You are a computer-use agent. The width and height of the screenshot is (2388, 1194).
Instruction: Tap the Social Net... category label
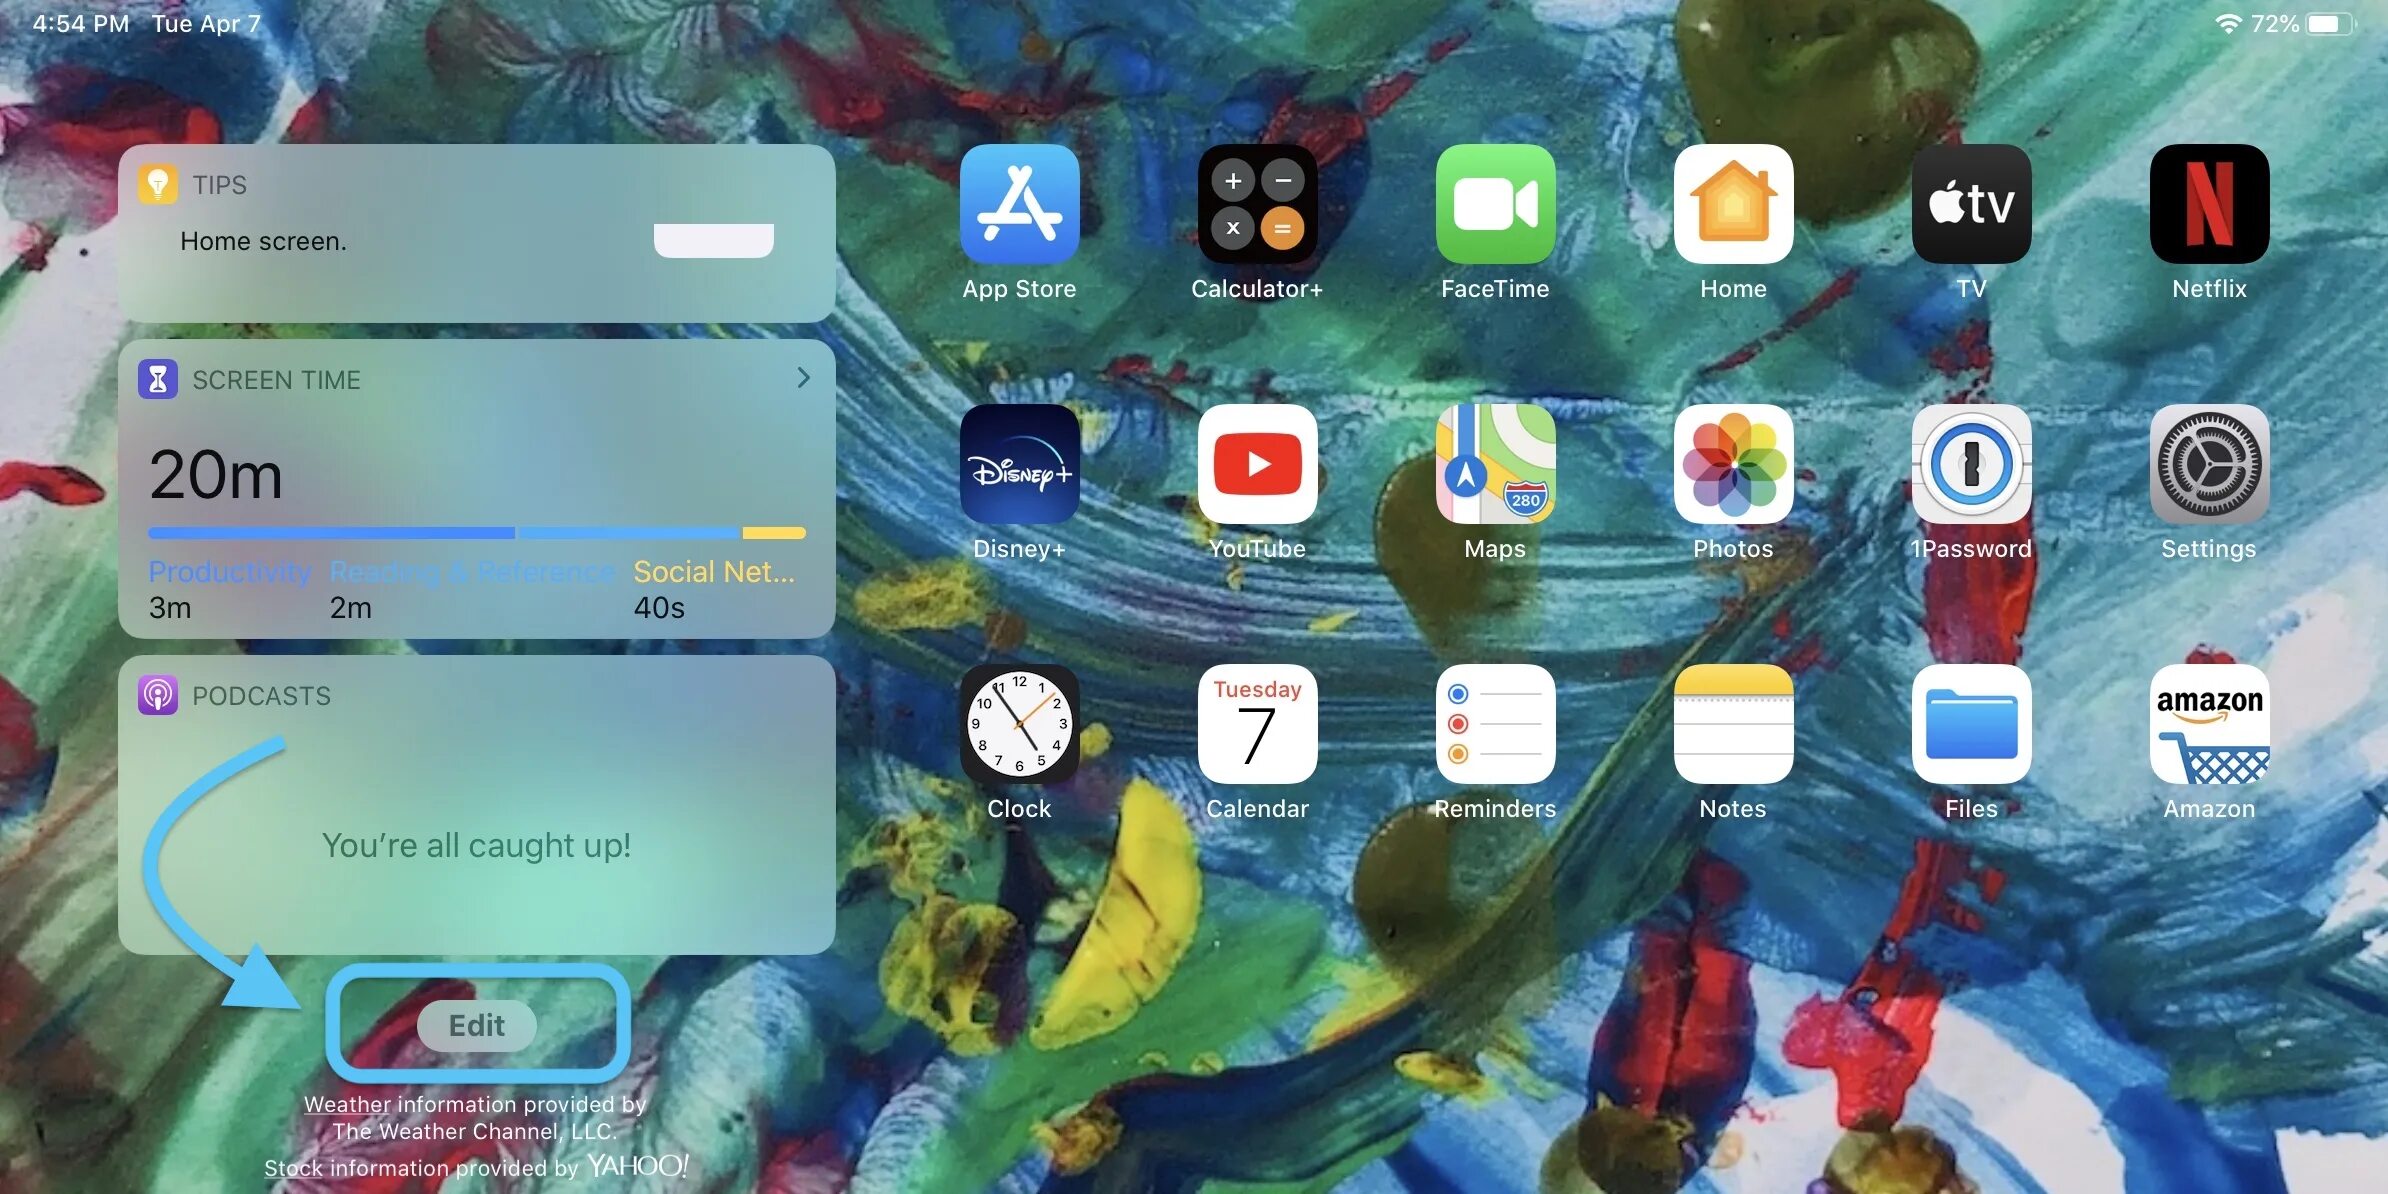[x=714, y=571]
